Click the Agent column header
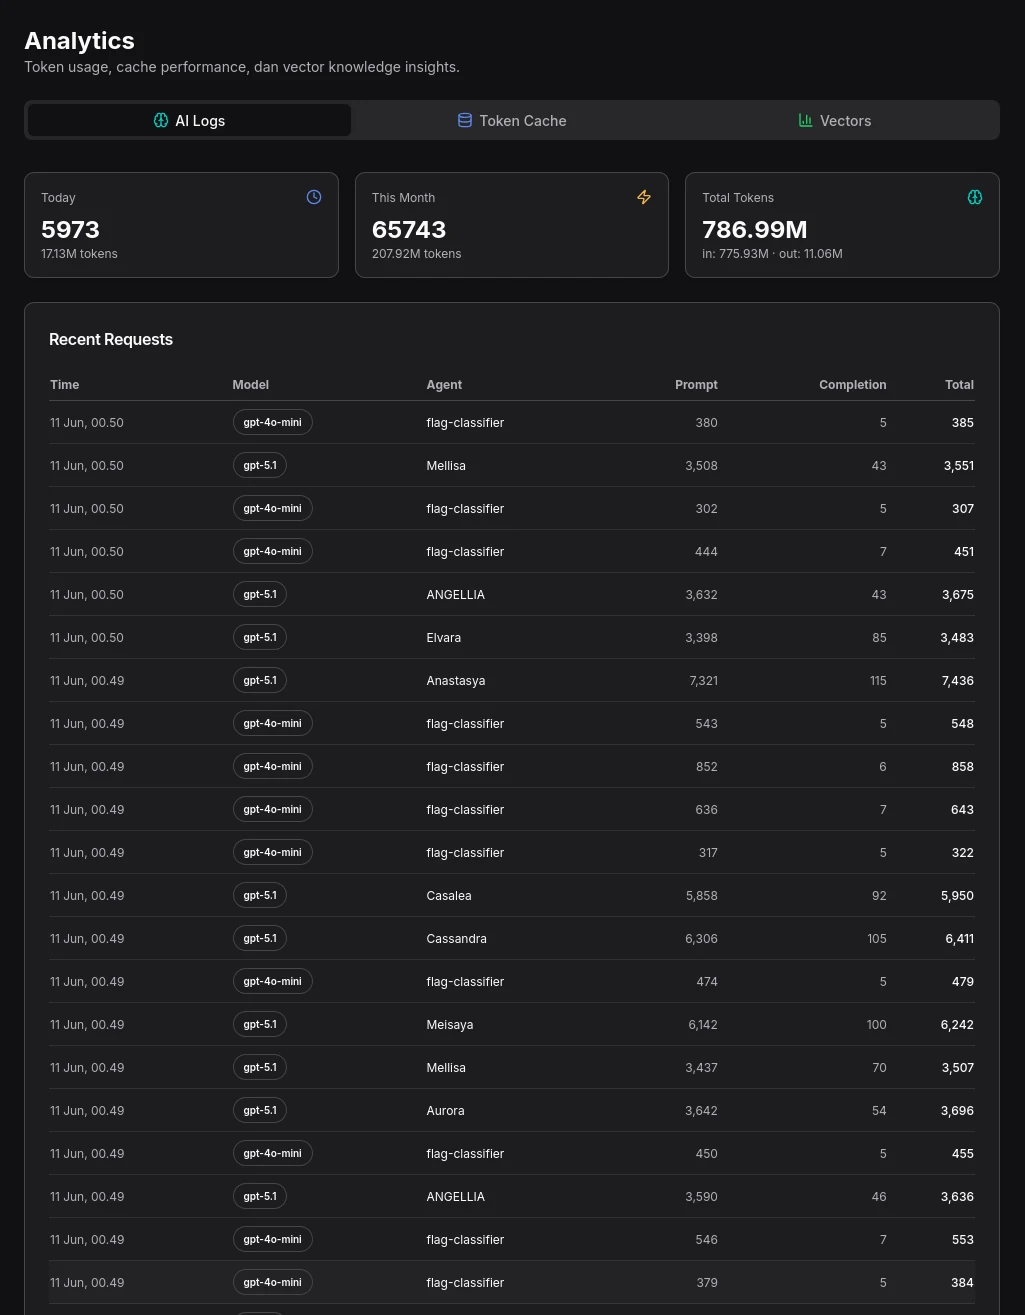 [x=444, y=385]
